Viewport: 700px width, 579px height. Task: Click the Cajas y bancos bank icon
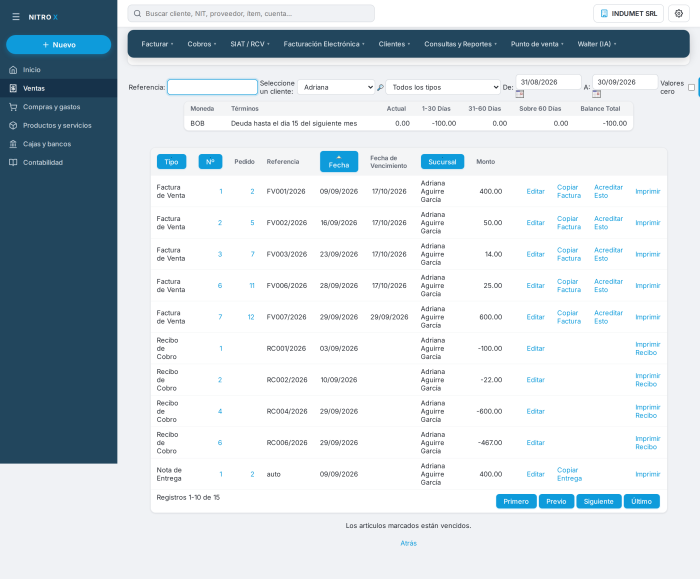click(x=13, y=144)
